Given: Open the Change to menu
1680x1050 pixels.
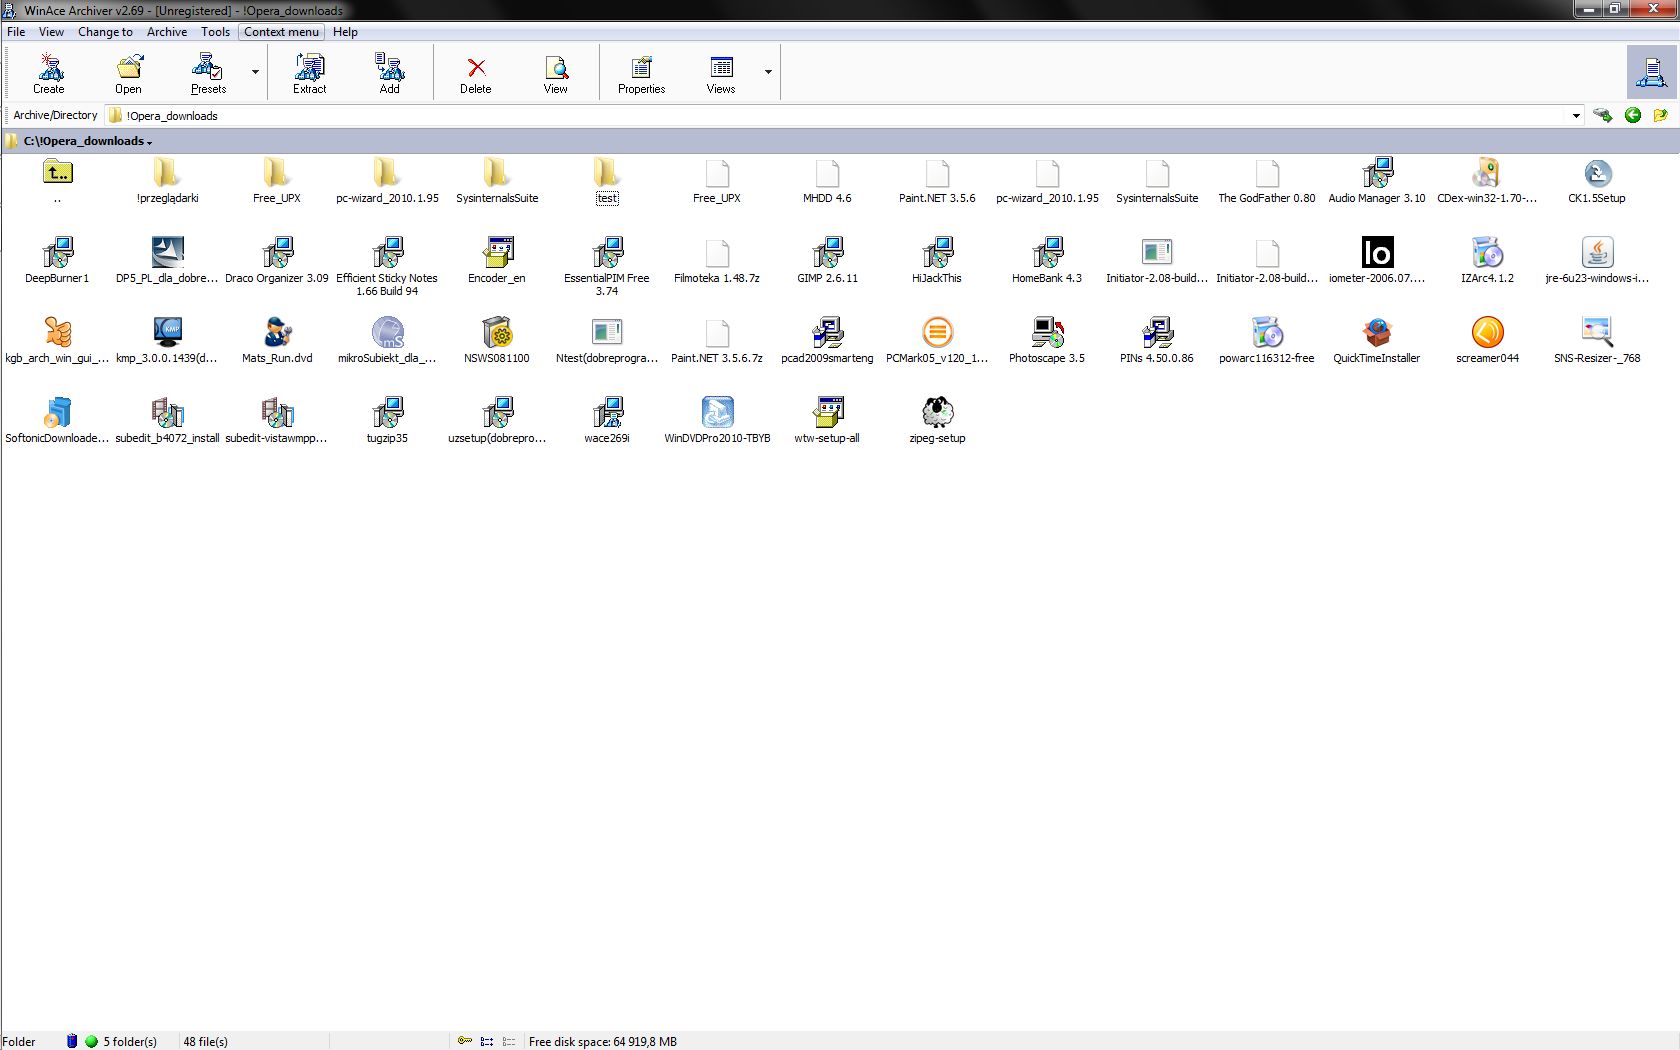Looking at the screenshot, I should (x=105, y=32).
